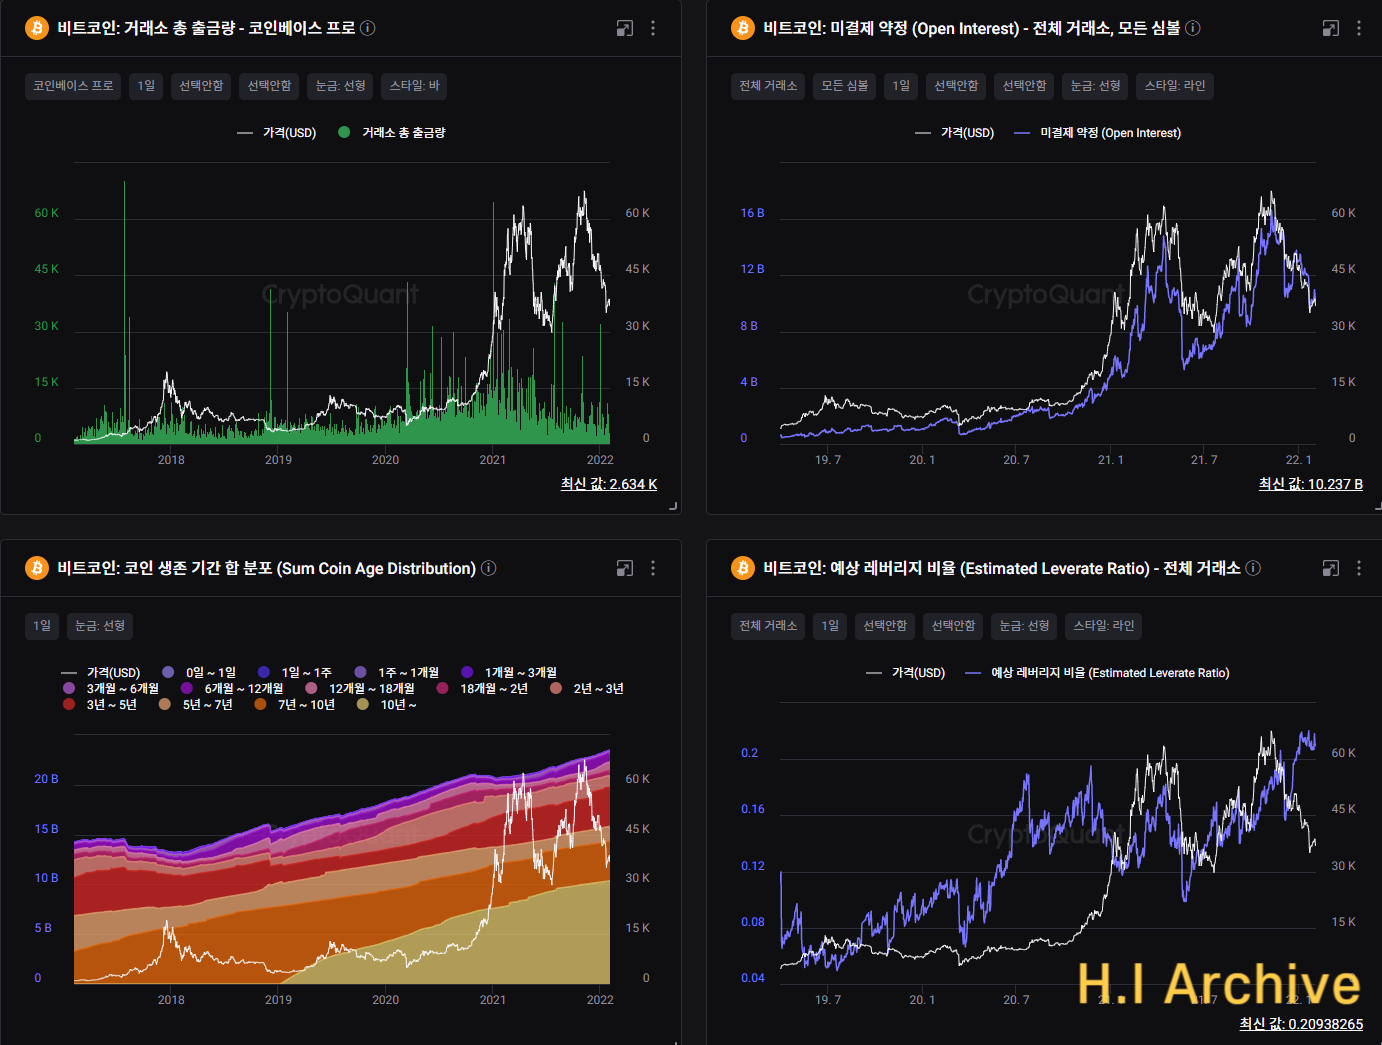The width and height of the screenshot is (1382, 1045).
Task: Toggle 0일 ~ 1일 legend series
Action: pos(199,673)
